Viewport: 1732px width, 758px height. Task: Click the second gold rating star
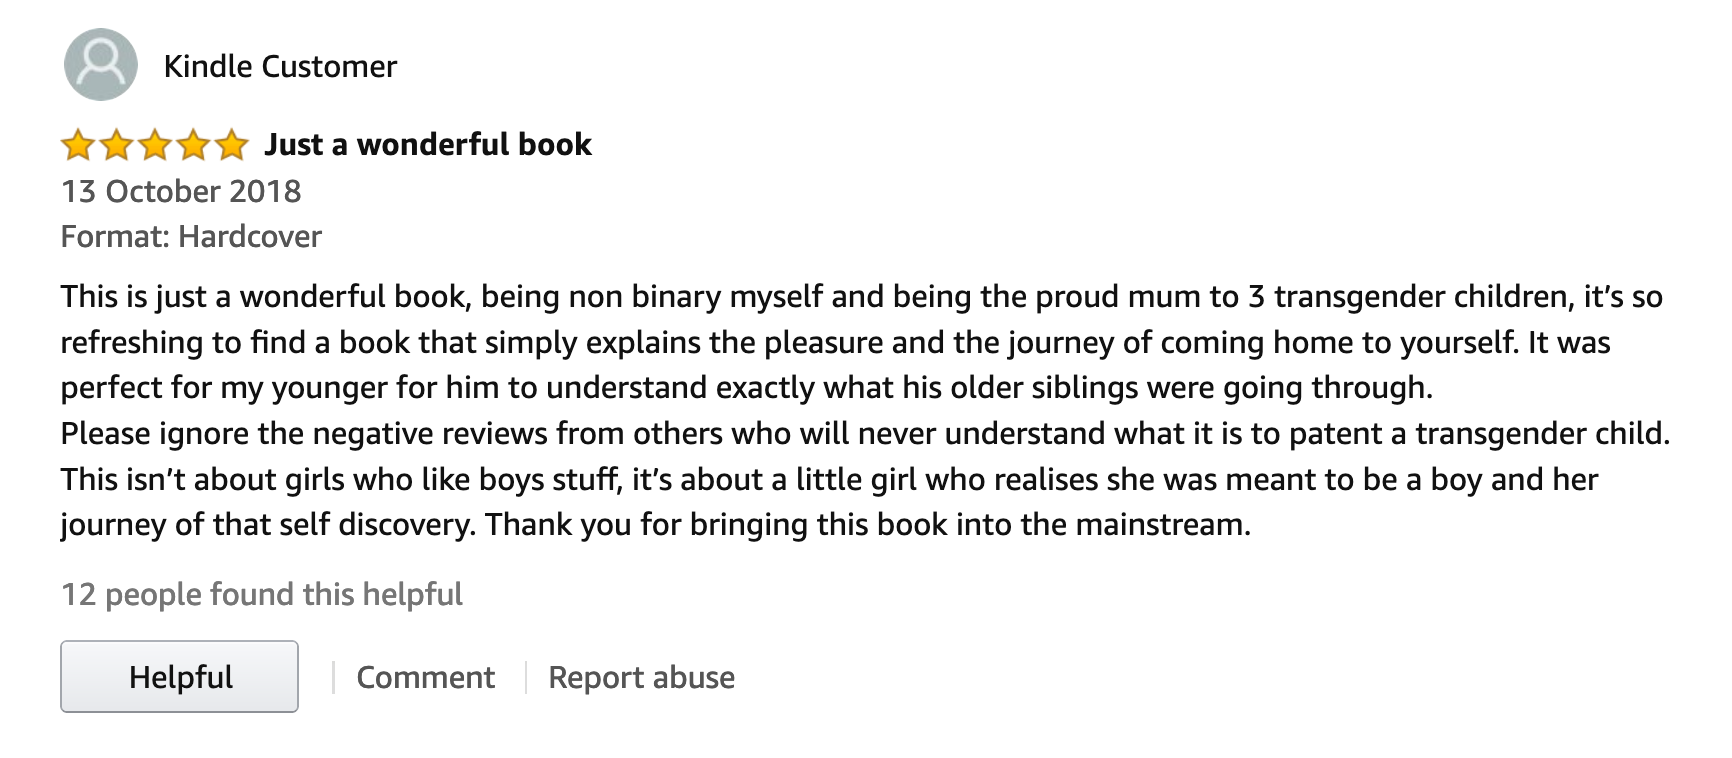(x=116, y=146)
